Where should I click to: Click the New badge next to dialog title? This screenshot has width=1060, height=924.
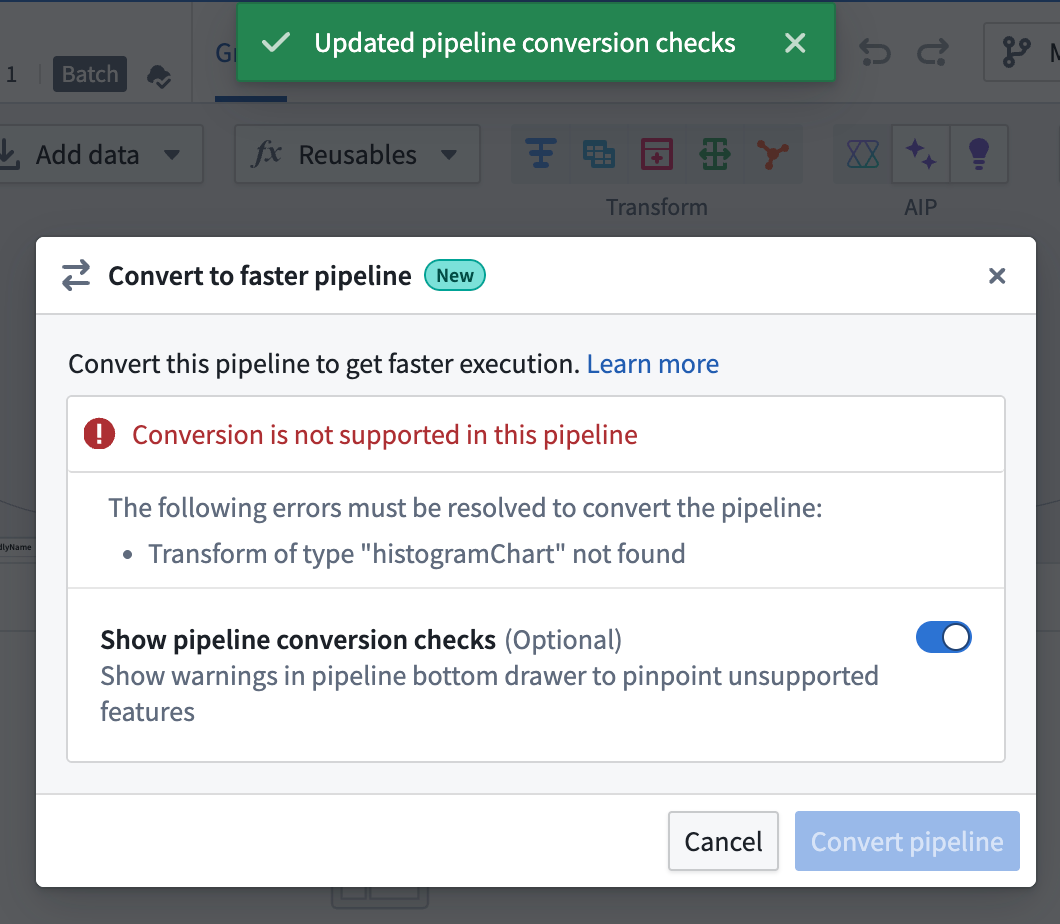tap(455, 275)
